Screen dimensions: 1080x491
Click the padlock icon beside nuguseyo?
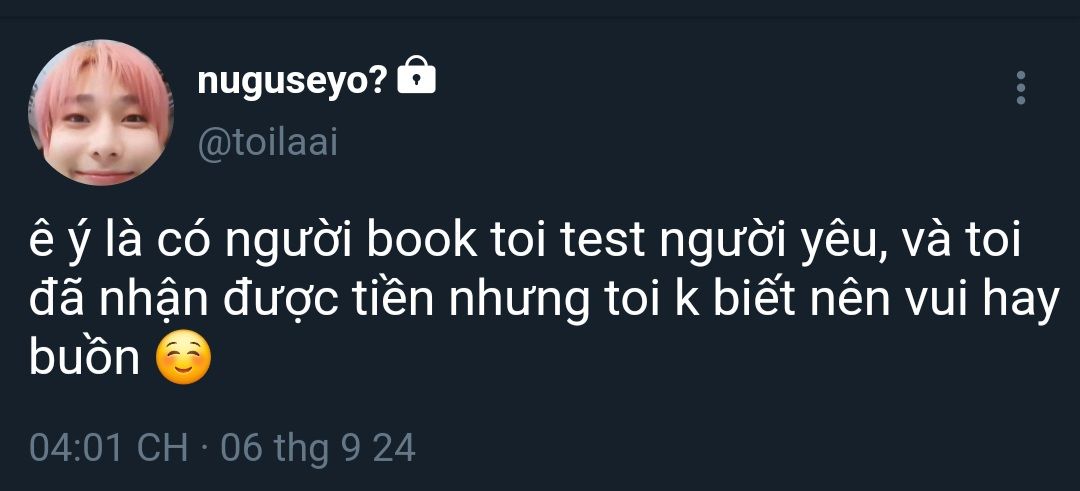[417, 74]
